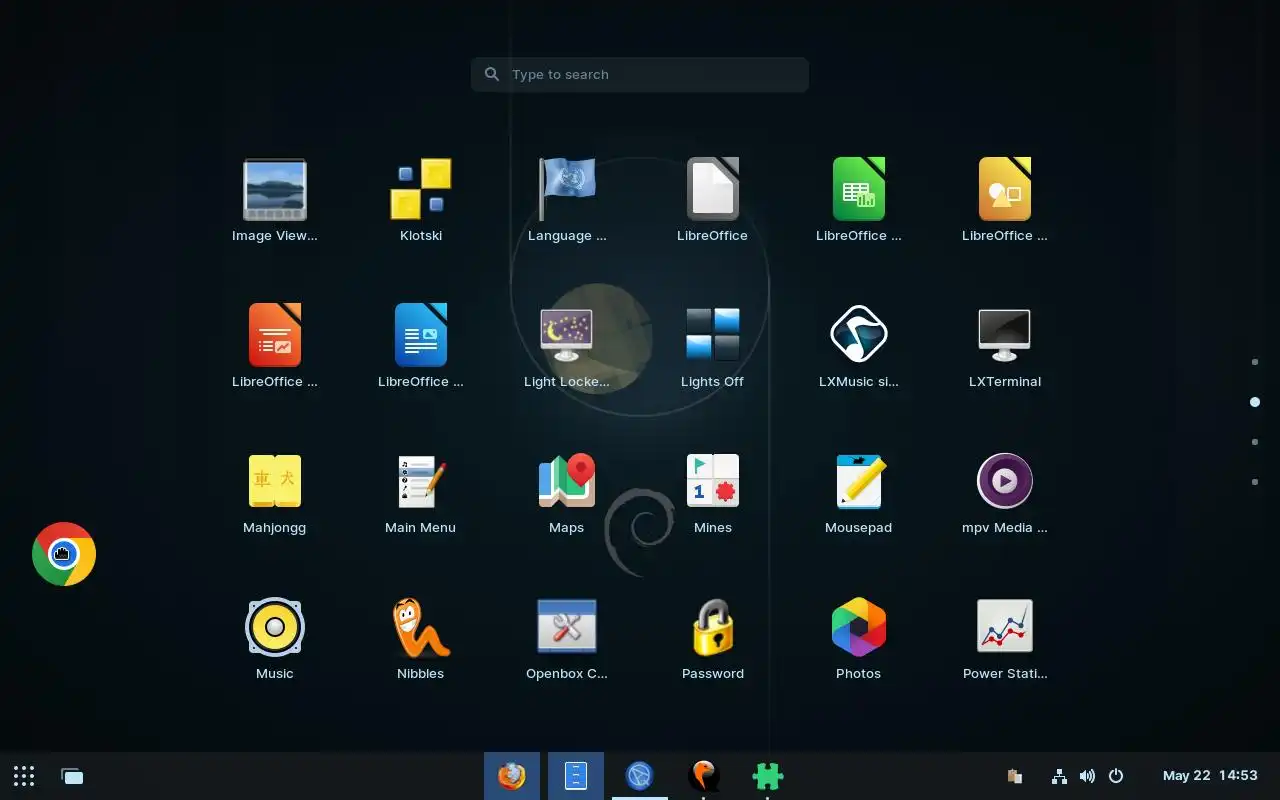This screenshot has width=1280, height=800.
Task: Switch to Firefox in the taskbar
Action: [x=512, y=776]
